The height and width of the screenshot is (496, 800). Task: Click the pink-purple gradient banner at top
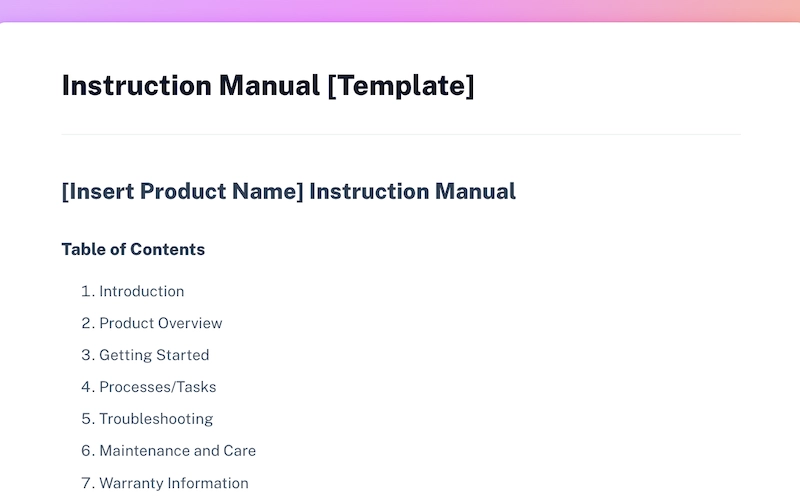pos(400,10)
